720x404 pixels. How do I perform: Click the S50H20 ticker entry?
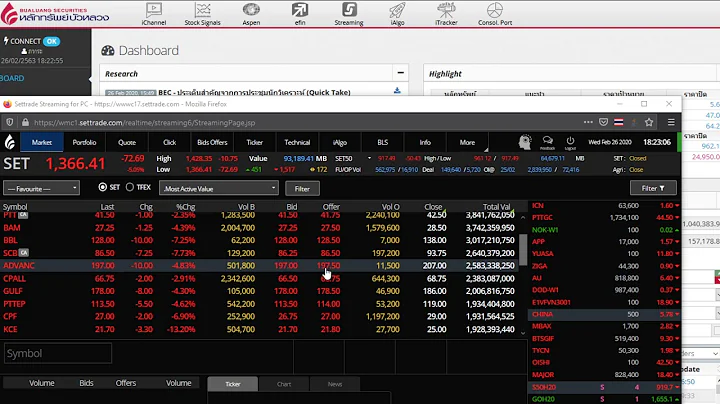(x=544, y=387)
